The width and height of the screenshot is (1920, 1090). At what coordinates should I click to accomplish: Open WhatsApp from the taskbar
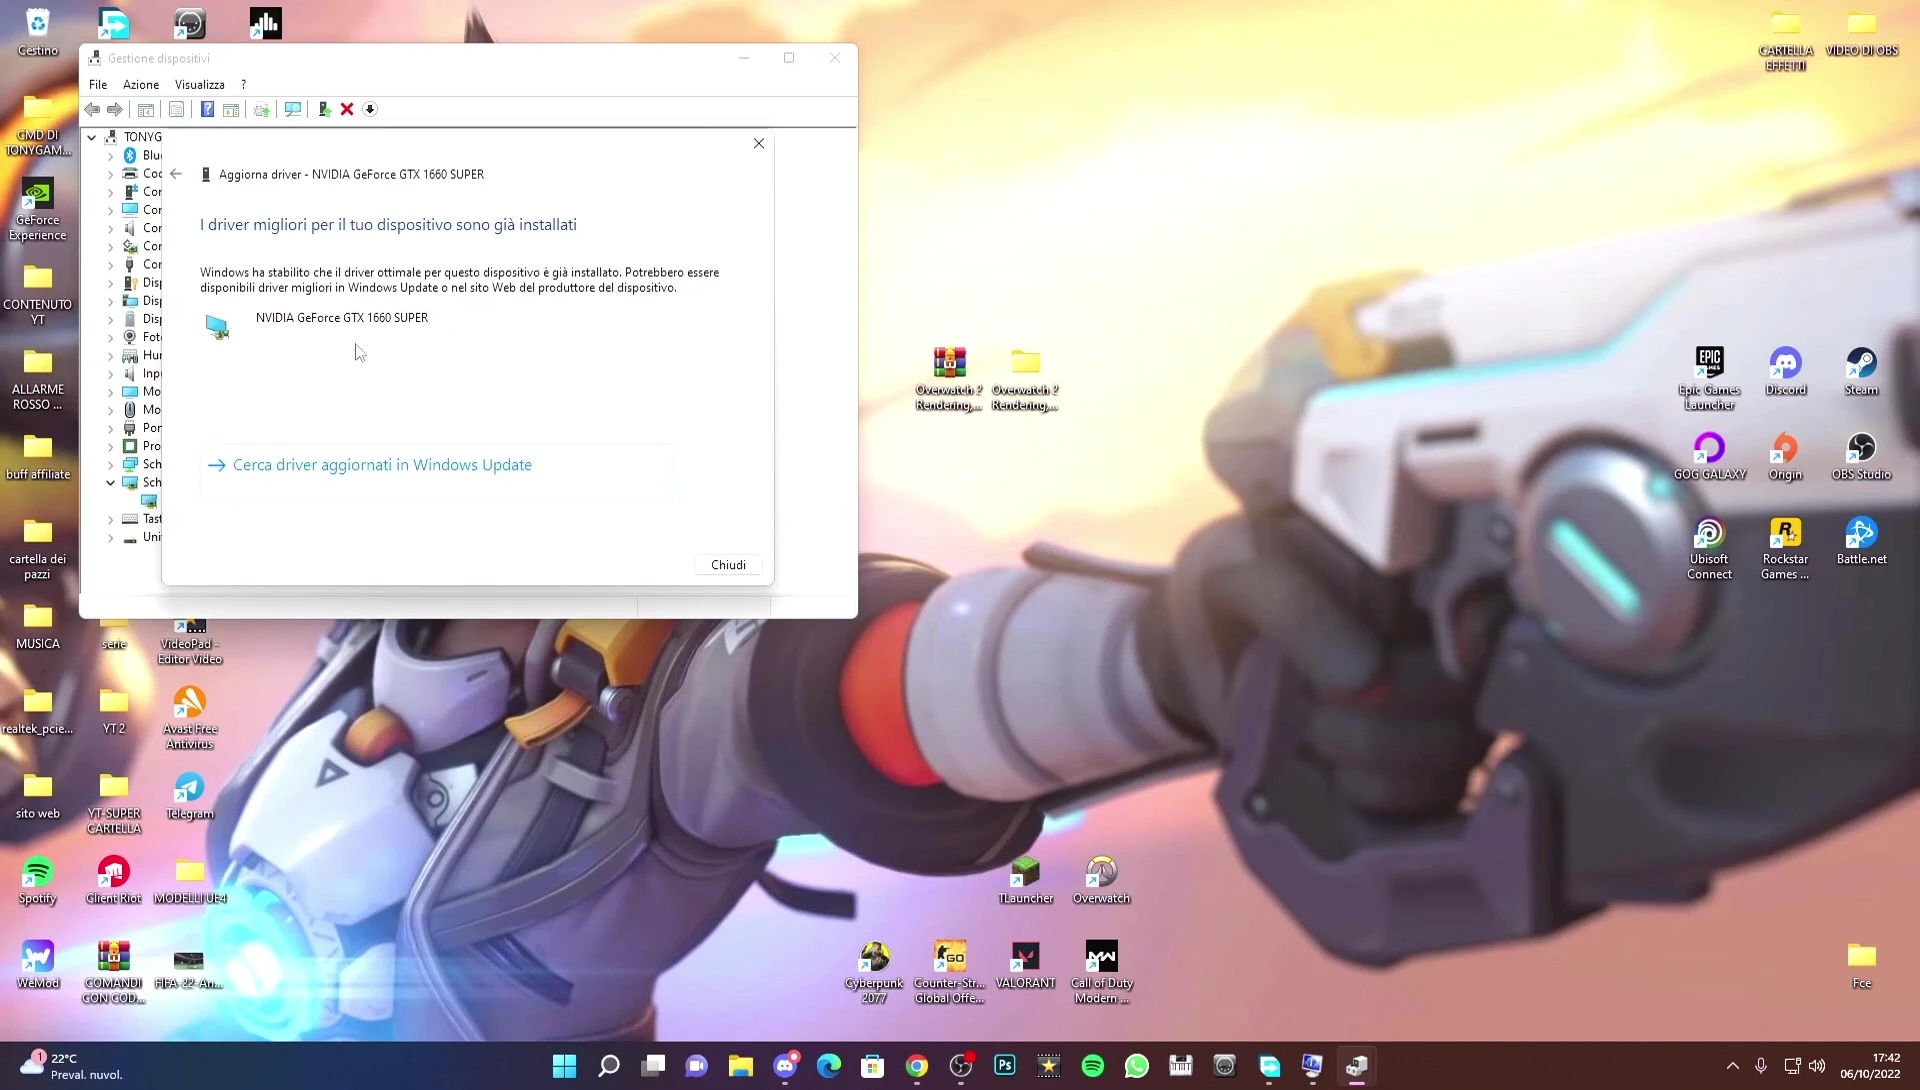(1137, 1066)
